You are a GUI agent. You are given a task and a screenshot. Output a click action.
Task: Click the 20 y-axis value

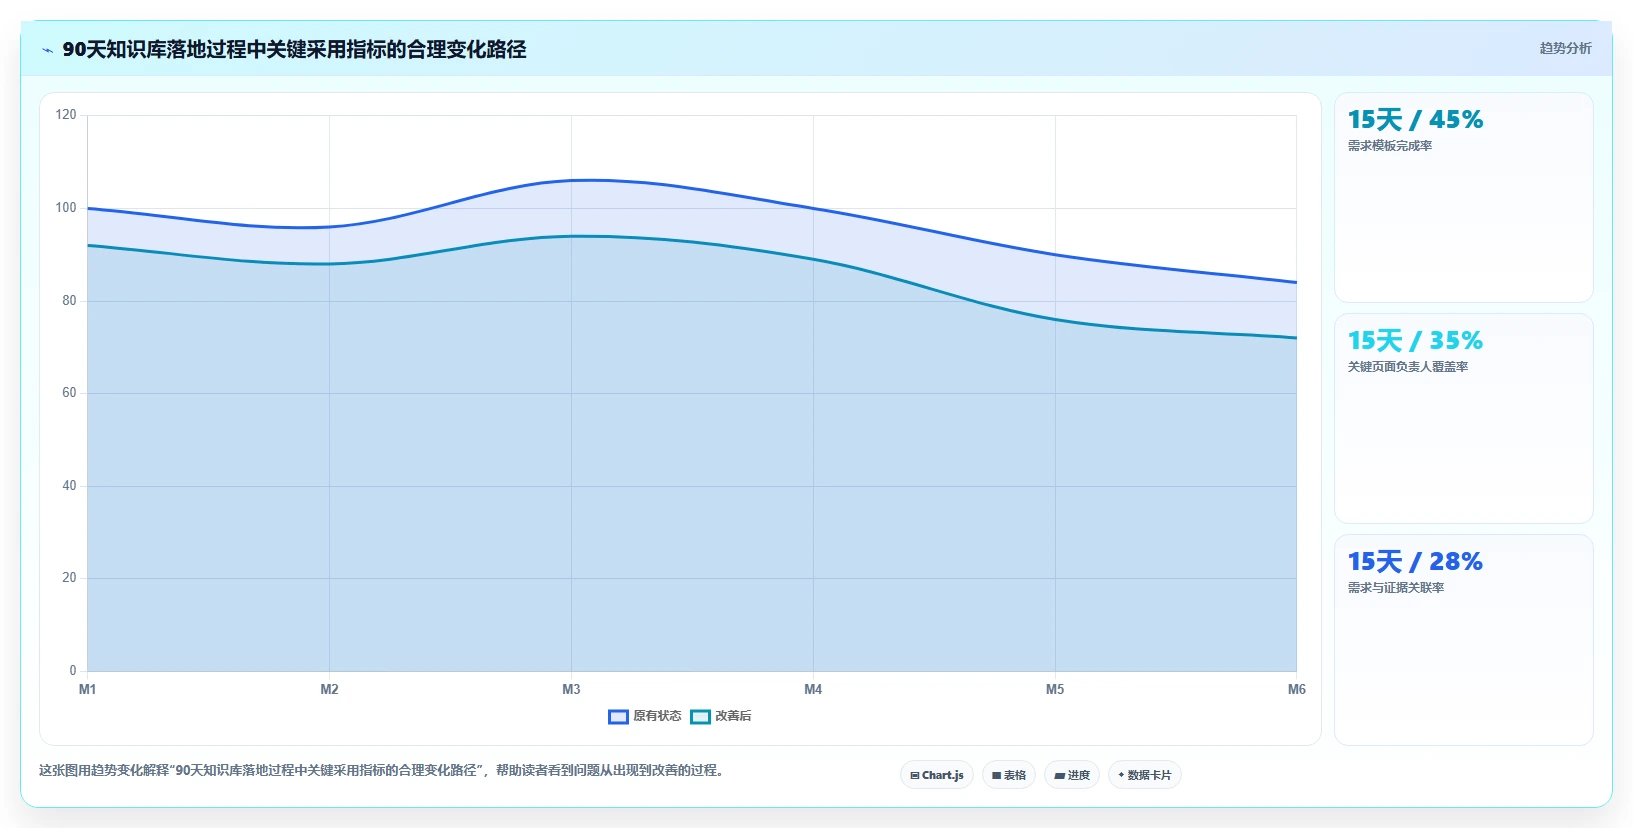tap(69, 578)
